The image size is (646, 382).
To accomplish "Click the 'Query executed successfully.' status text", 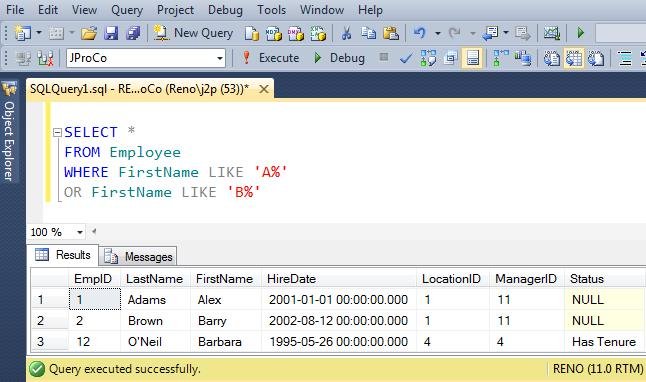I will [124, 369].
